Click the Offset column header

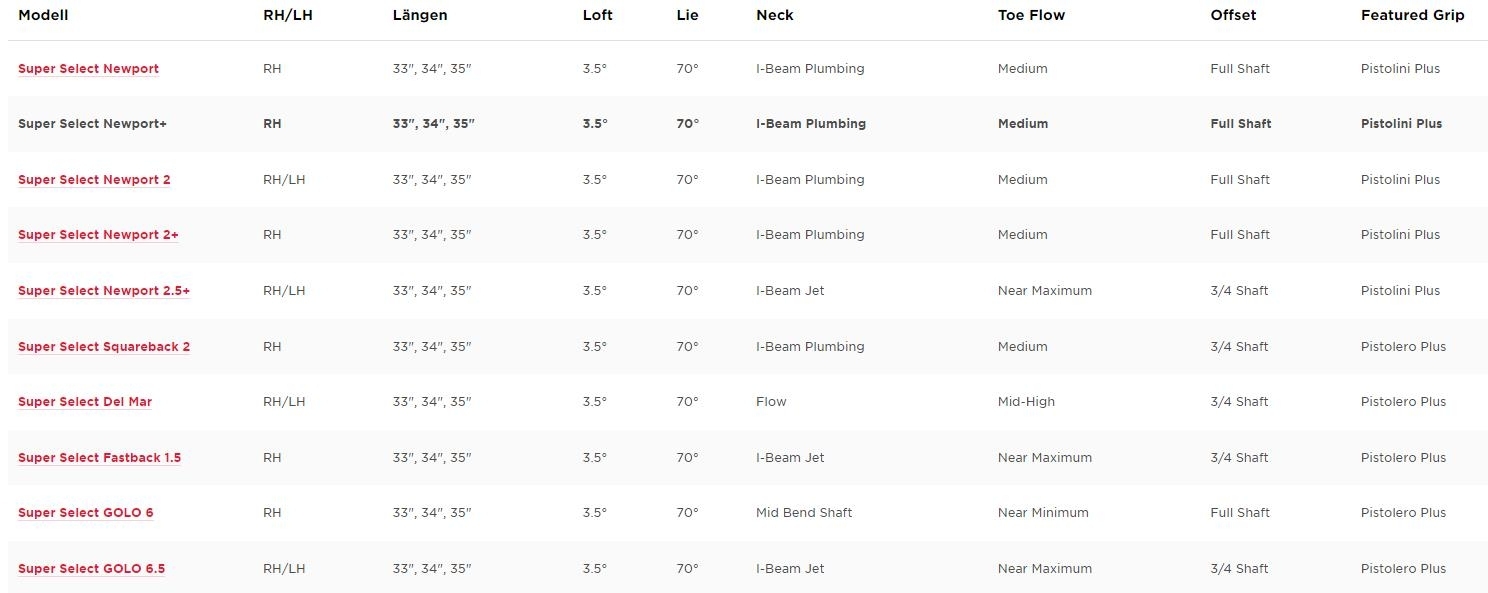pyautogui.click(x=1233, y=15)
